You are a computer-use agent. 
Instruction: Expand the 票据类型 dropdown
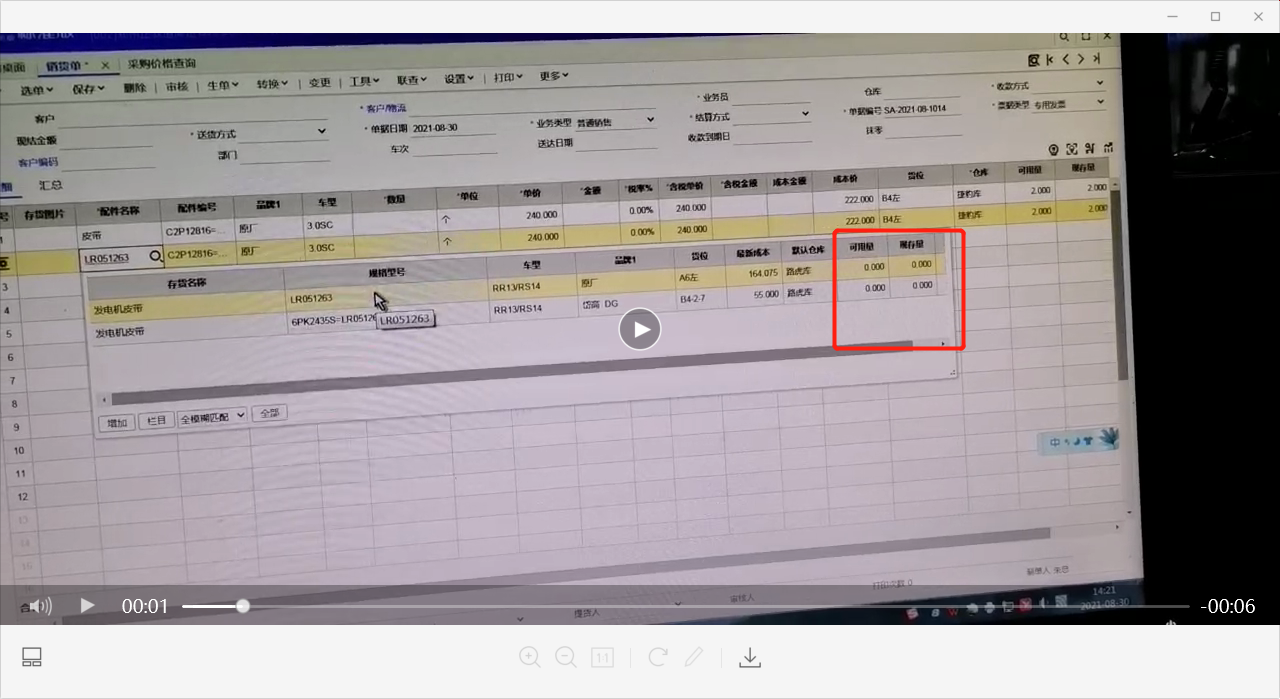point(1100,102)
